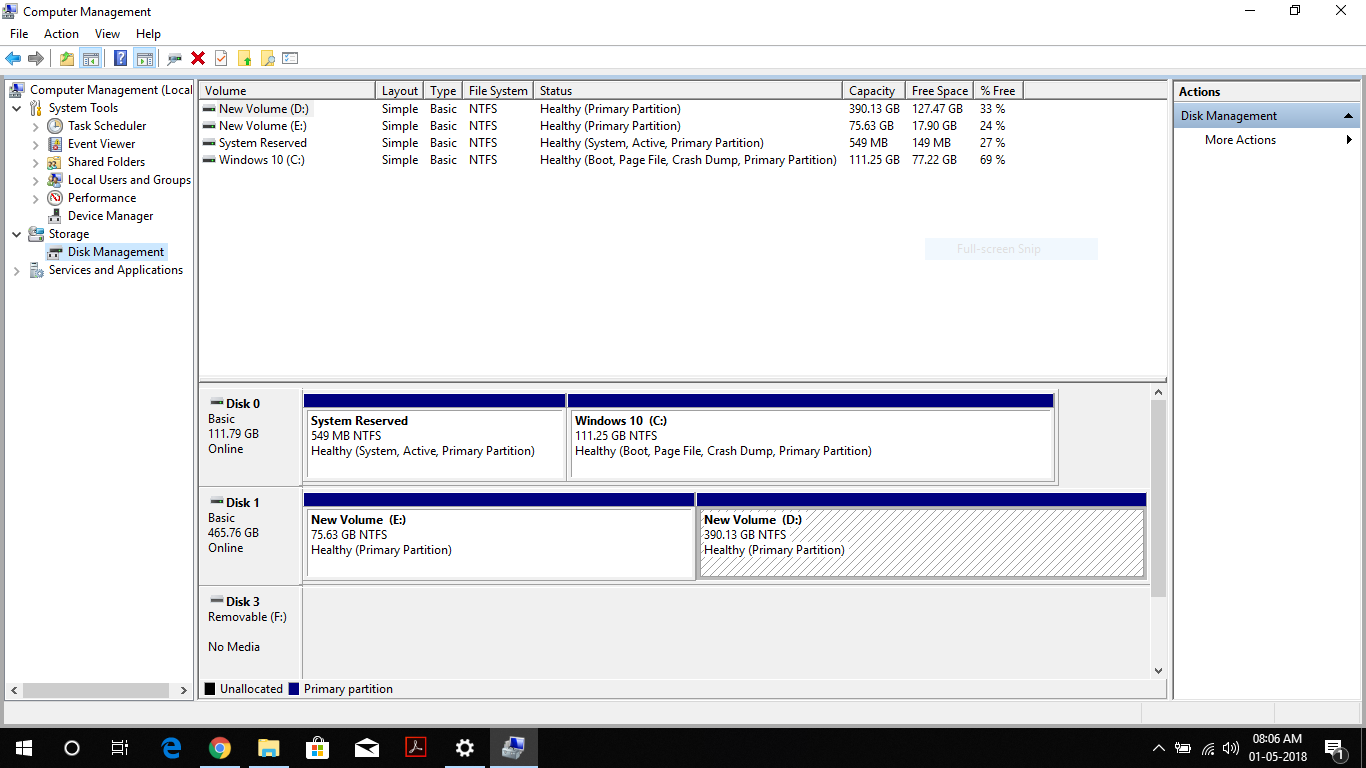Open the More Actions submenu

(1267, 140)
